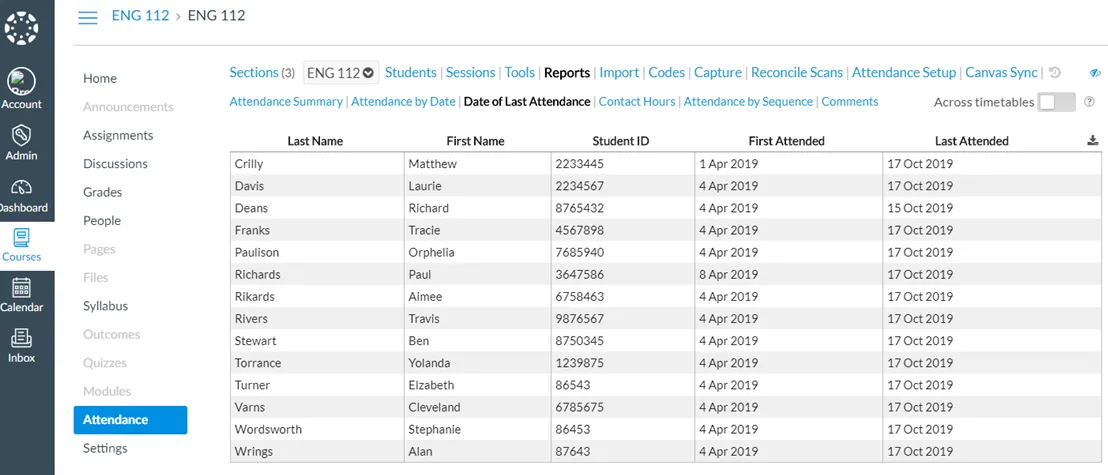Open the Attendance Summary report
The width and height of the screenshot is (1108, 475).
tap(286, 102)
